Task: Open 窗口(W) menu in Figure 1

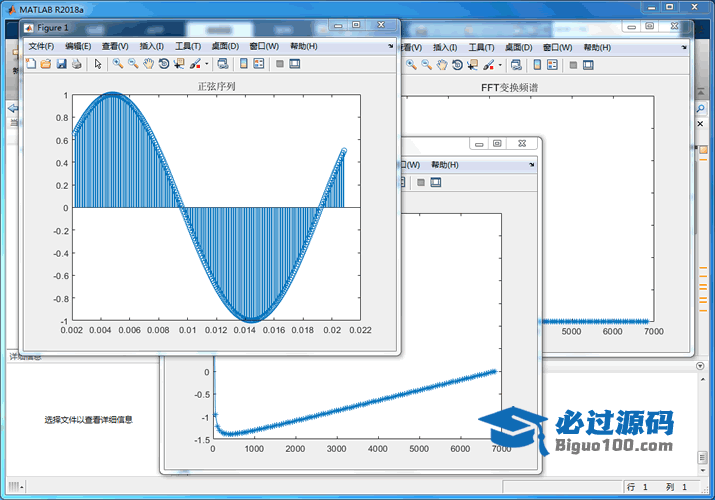Action: pyautogui.click(x=264, y=46)
